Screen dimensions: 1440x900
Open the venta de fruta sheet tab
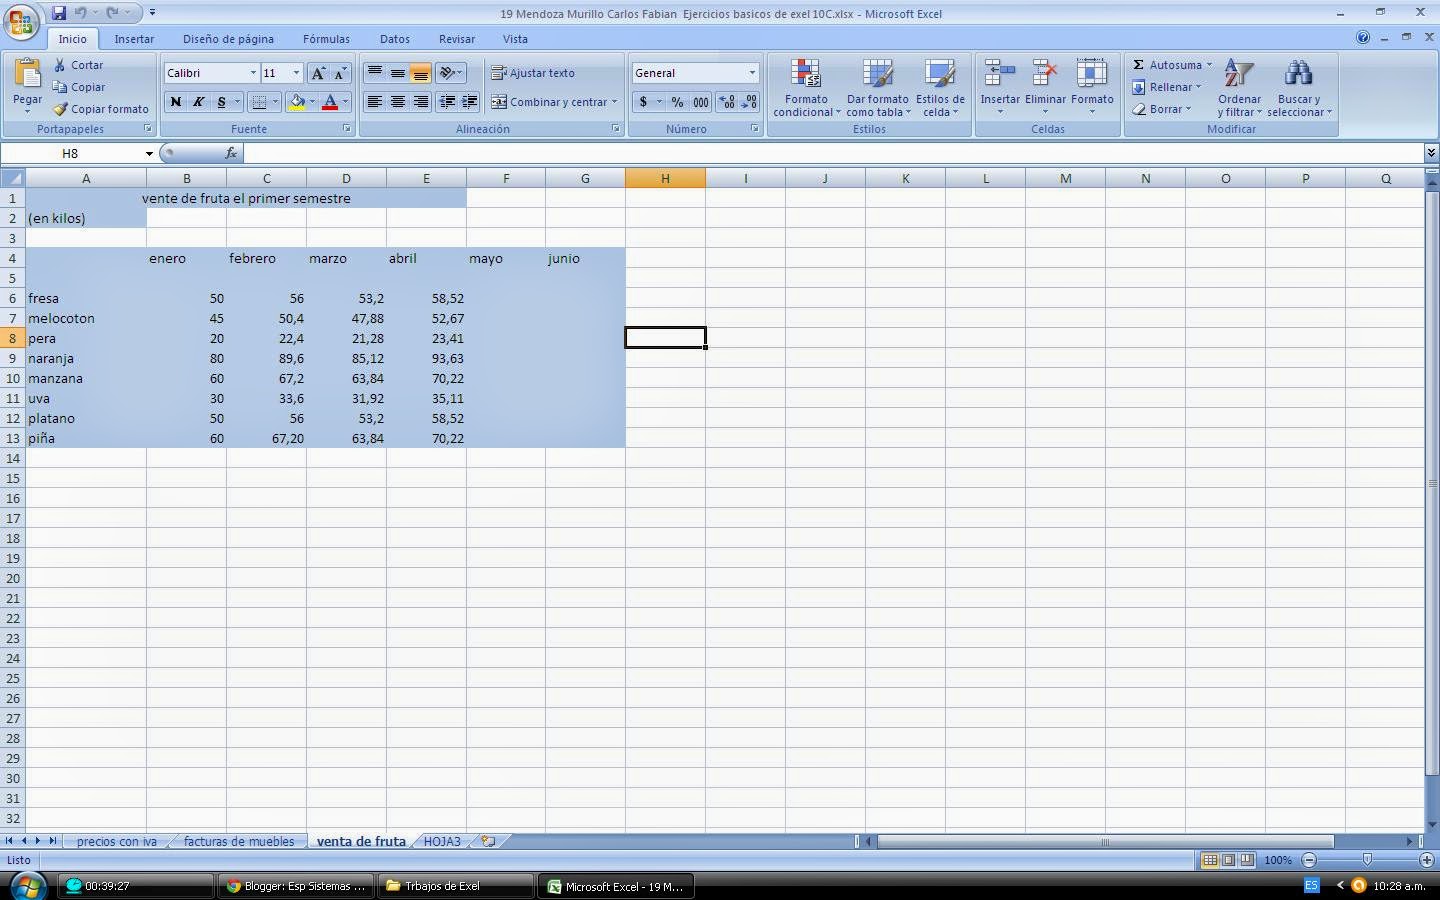(x=361, y=841)
